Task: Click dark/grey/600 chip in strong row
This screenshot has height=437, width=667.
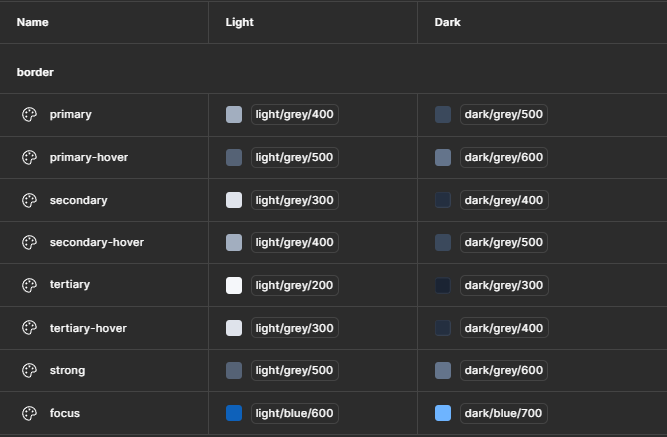Action: 504,370
